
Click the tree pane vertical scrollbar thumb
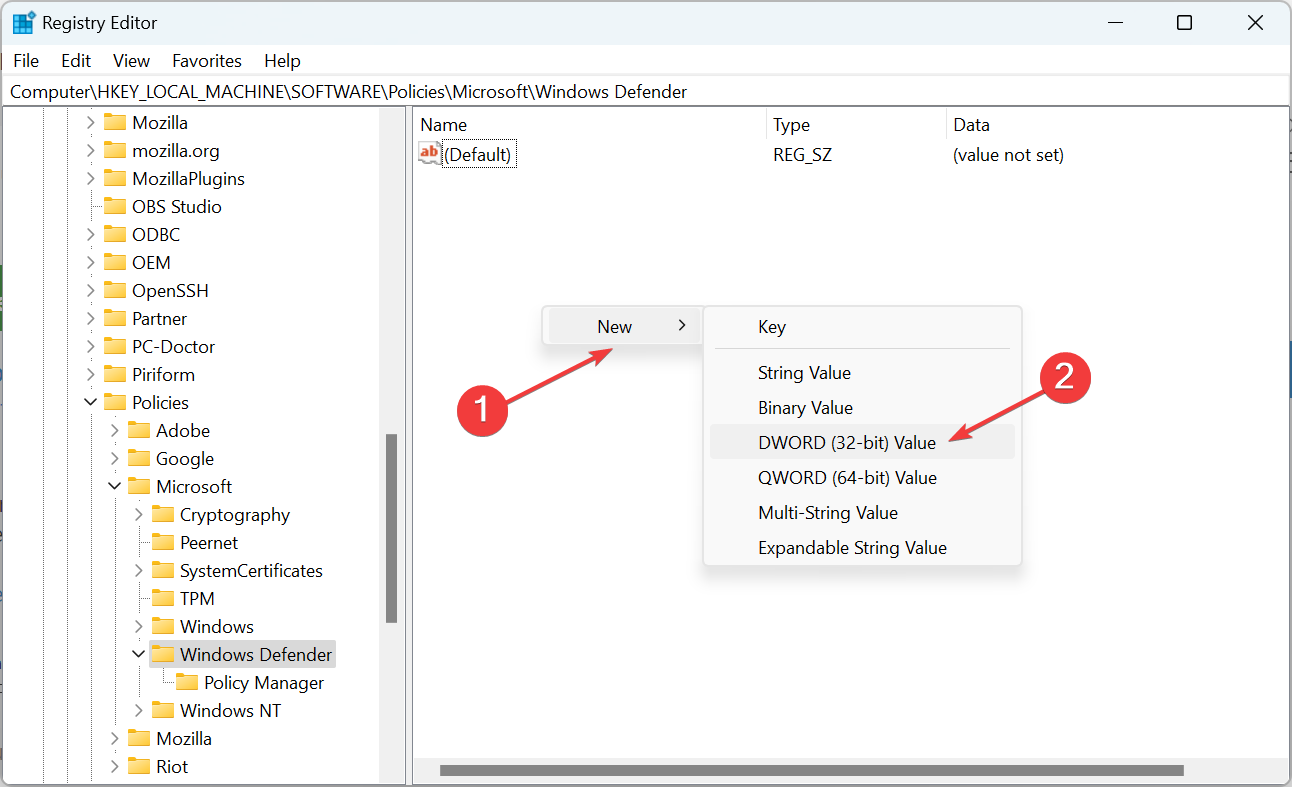(391, 528)
